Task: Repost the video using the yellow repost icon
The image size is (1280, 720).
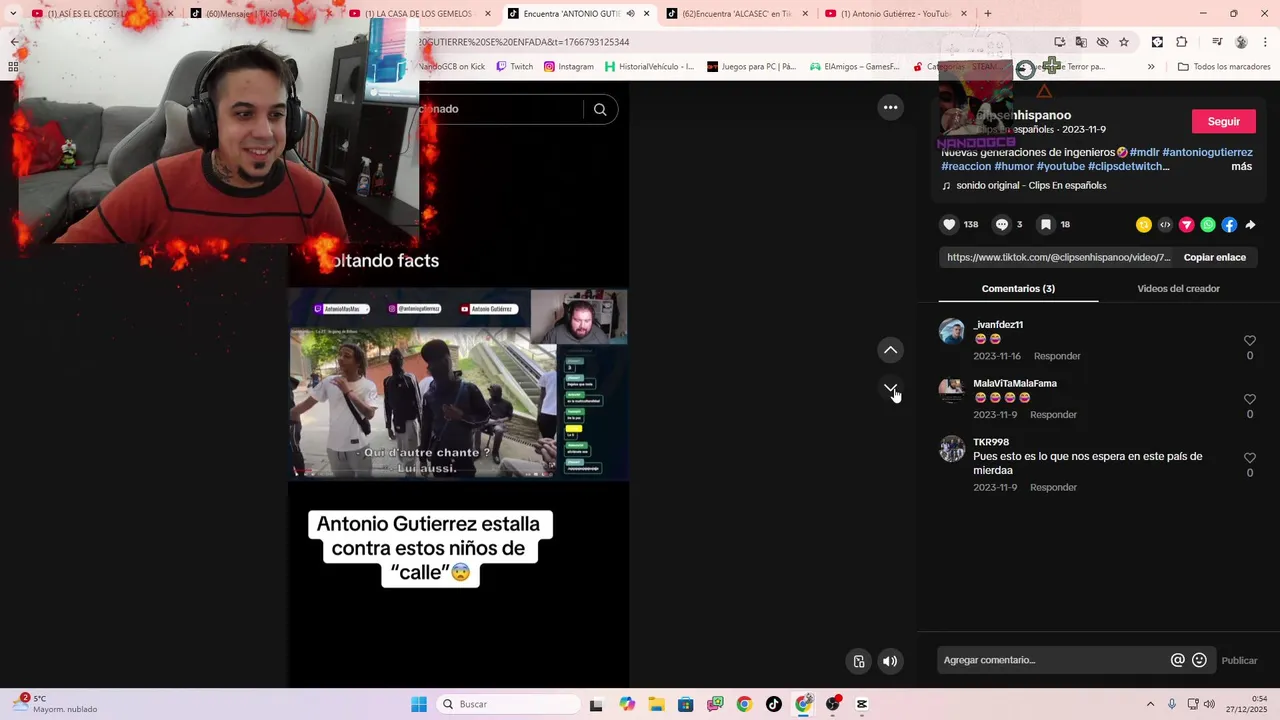Action: coord(1144,225)
